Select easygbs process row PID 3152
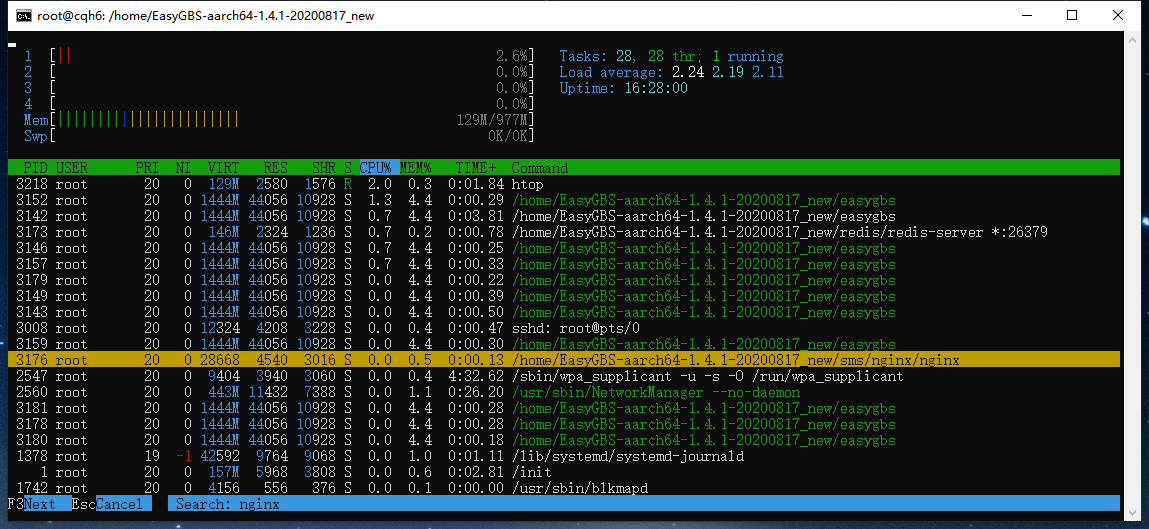Viewport: 1149px width, 529px height. click(564, 200)
